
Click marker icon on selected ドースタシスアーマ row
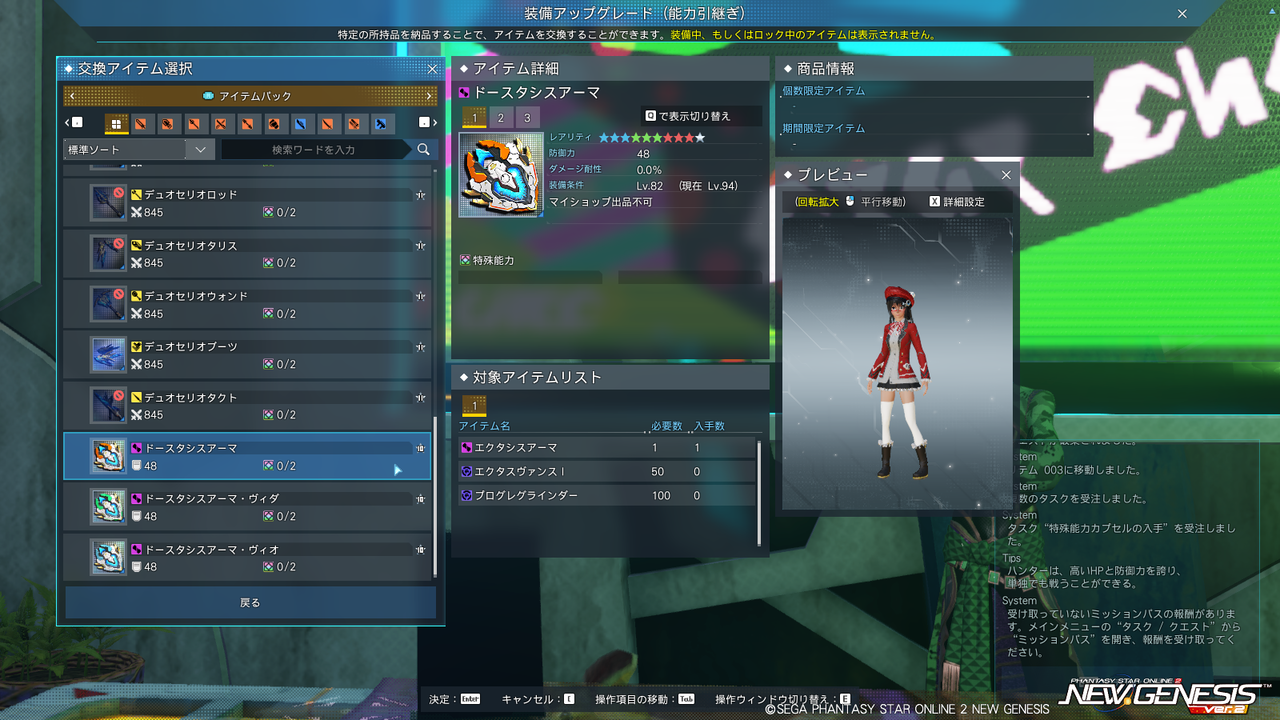(x=421, y=448)
